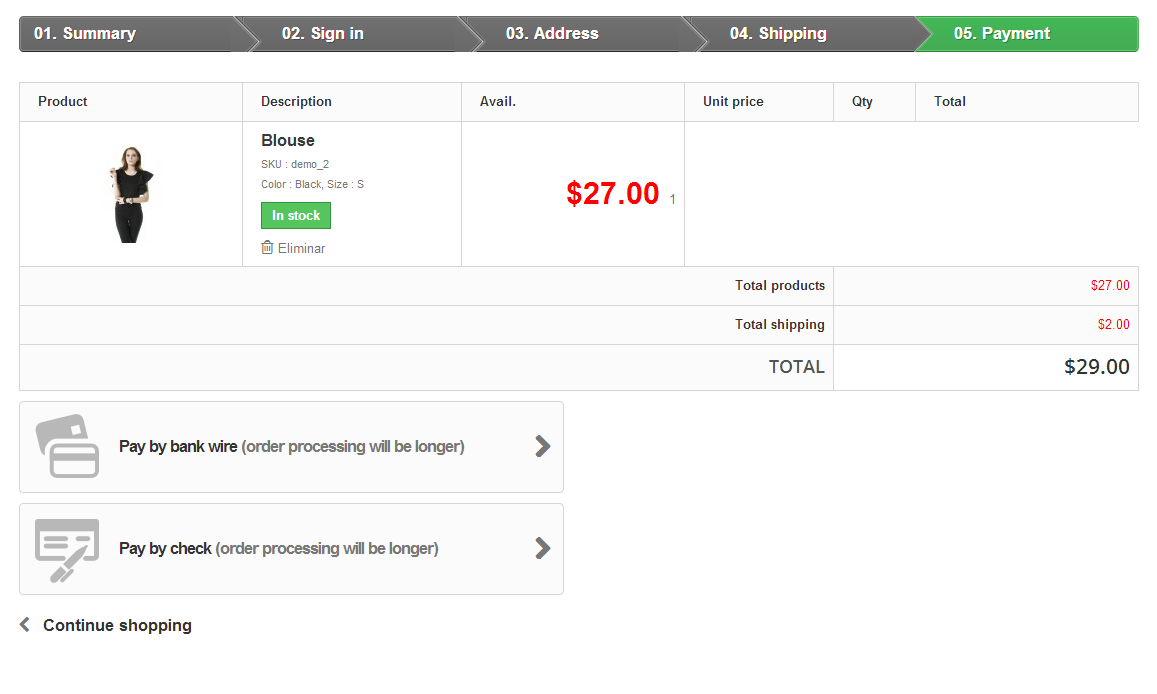Click the trash icon next to Eliminar

pyautogui.click(x=267, y=247)
